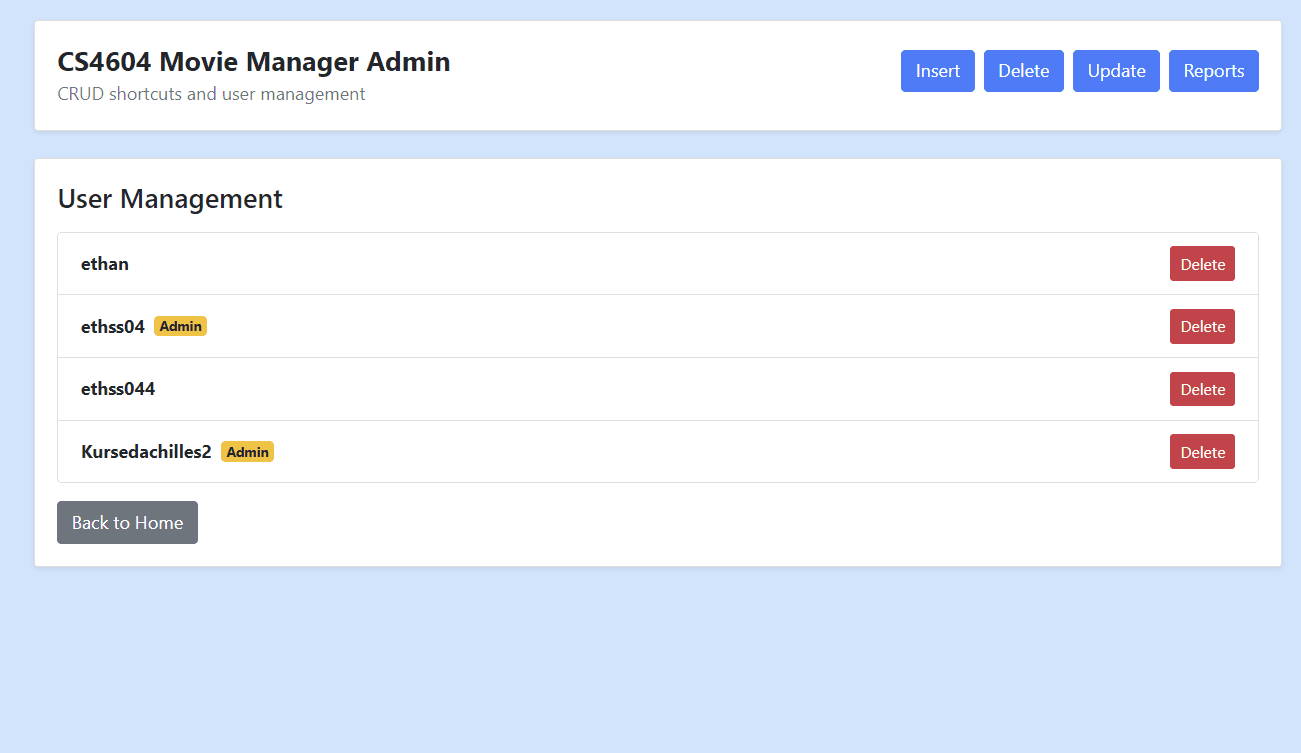
Task: Click the Delete shortcut in the header
Action: pyautogui.click(x=1023, y=70)
